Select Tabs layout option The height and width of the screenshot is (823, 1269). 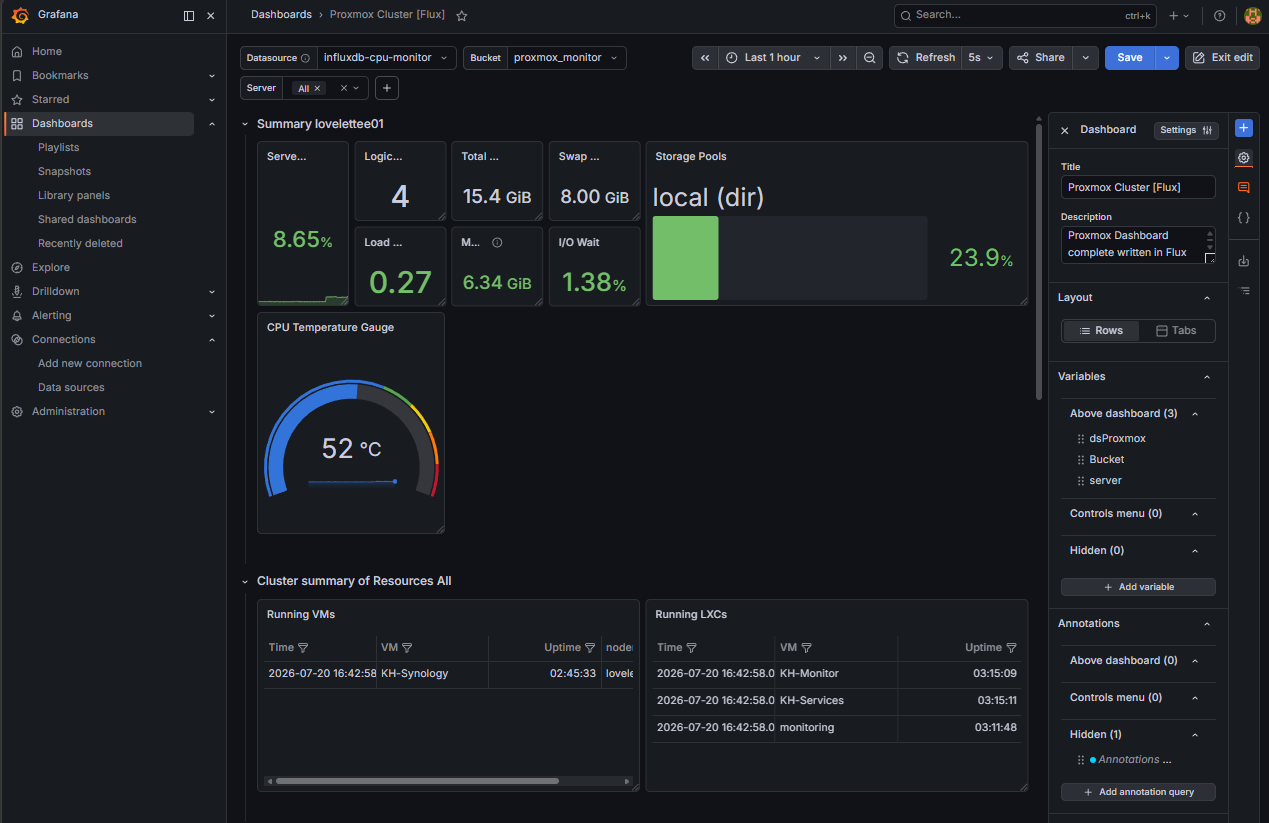click(x=1176, y=331)
